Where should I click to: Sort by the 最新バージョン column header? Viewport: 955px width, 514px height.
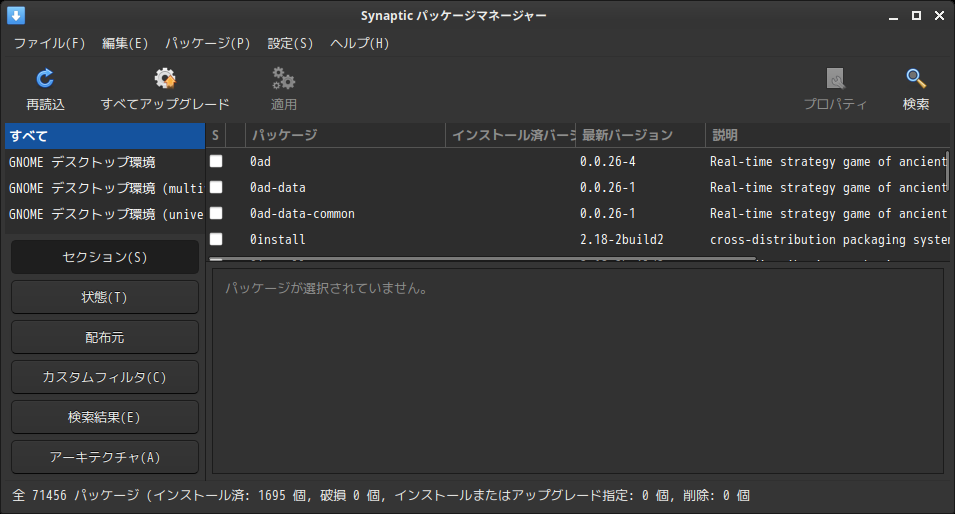coord(640,135)
